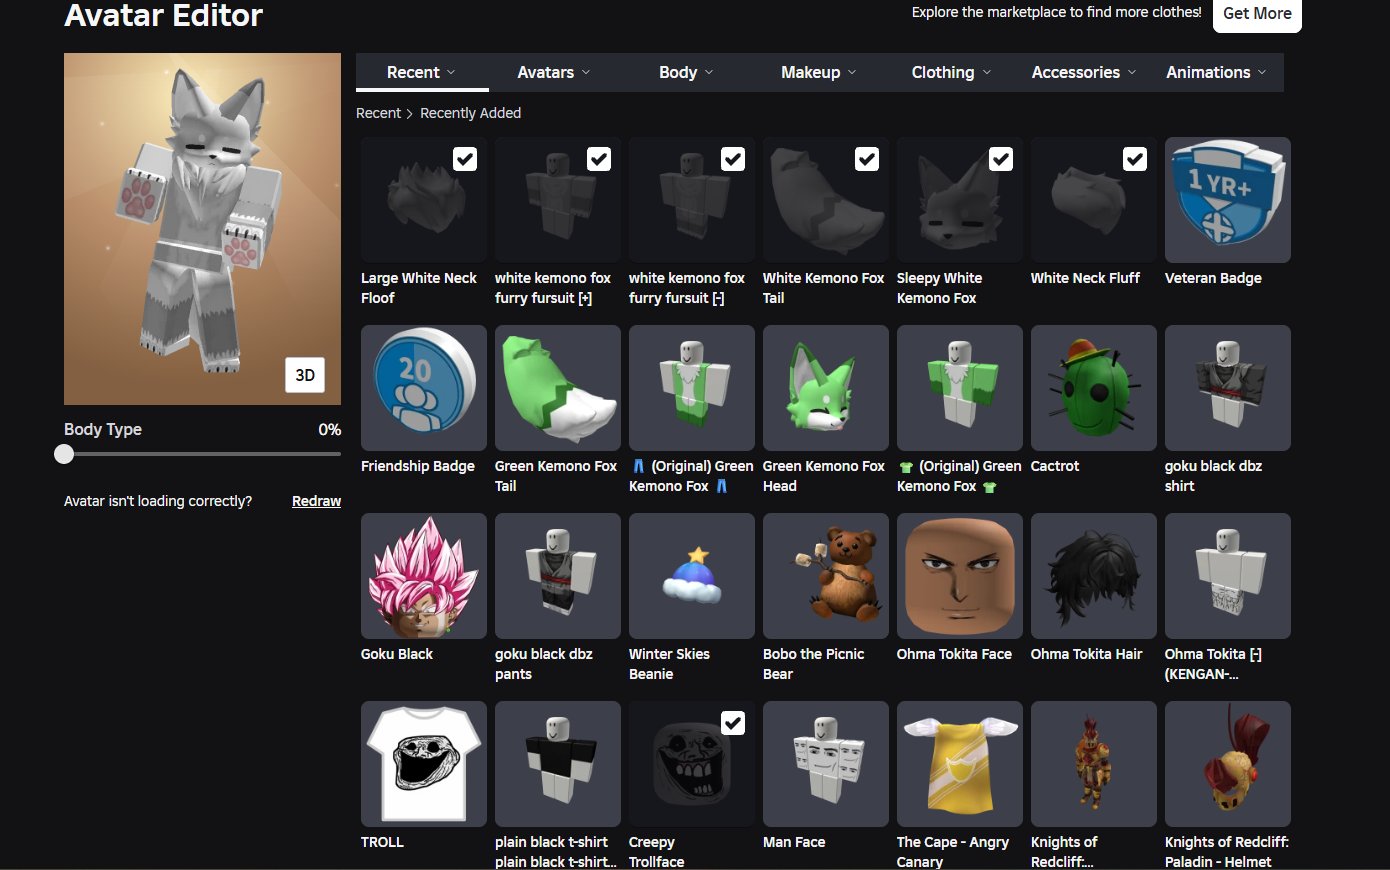This screenshot has height=870, width=1390.
Task: Select the Veteran Badge item icon
Action: pos(1227,200)
